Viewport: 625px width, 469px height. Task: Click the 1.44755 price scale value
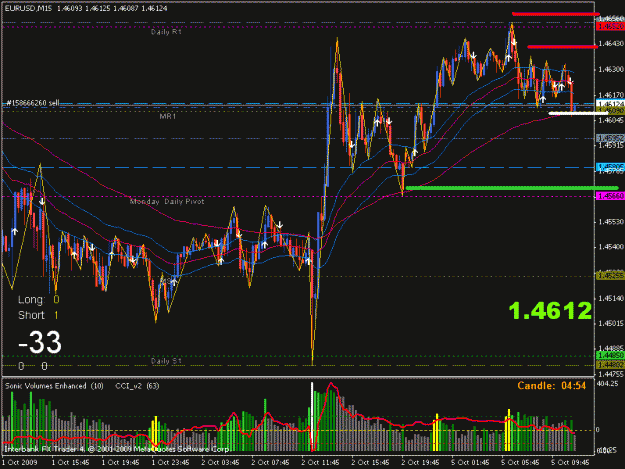click(x=611, y=374)
